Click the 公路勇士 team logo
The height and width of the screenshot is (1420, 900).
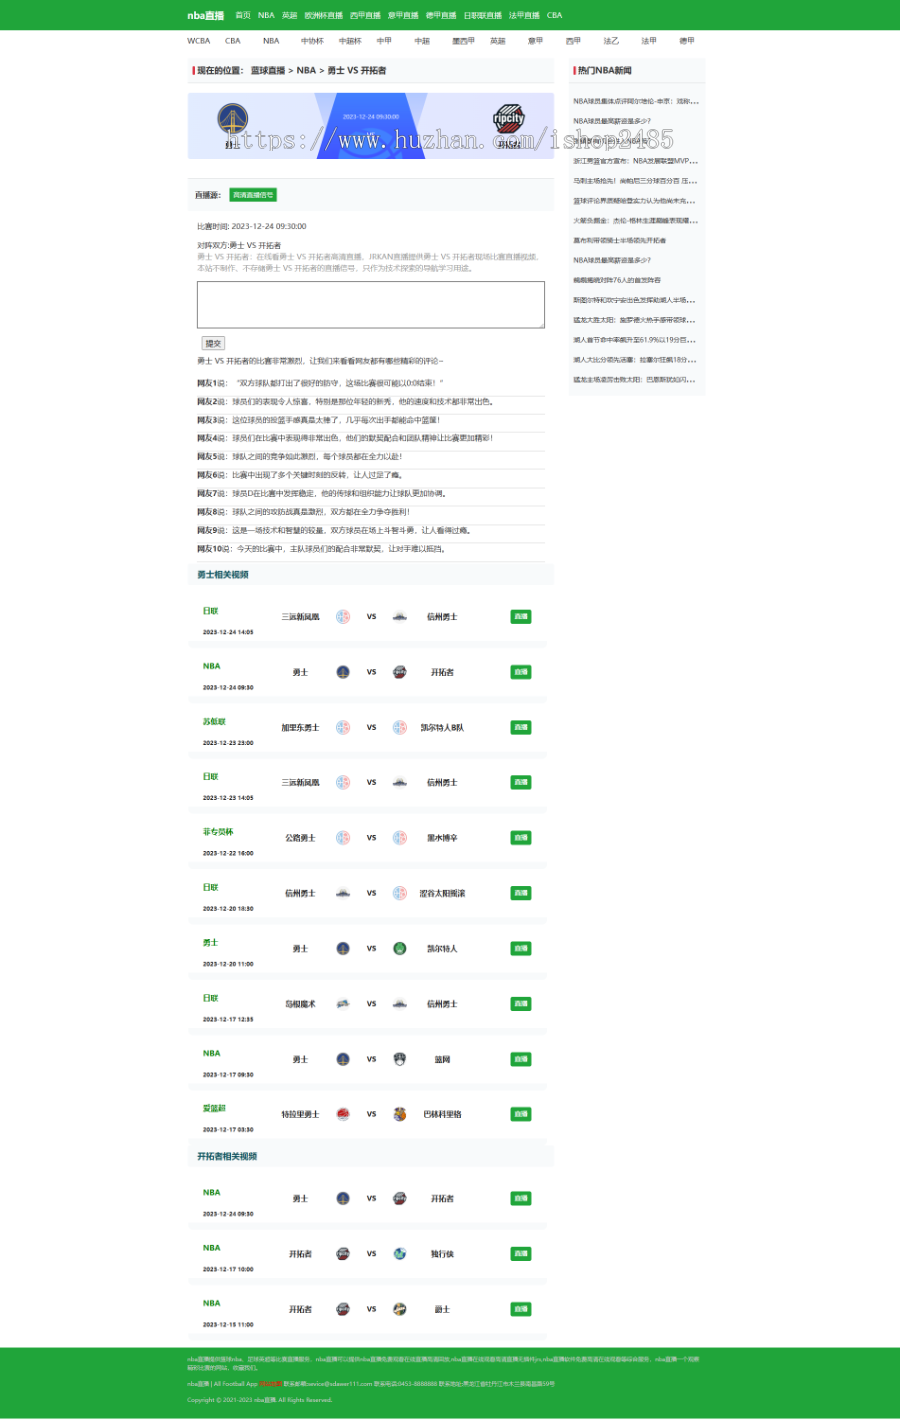(x=343, y=838)
